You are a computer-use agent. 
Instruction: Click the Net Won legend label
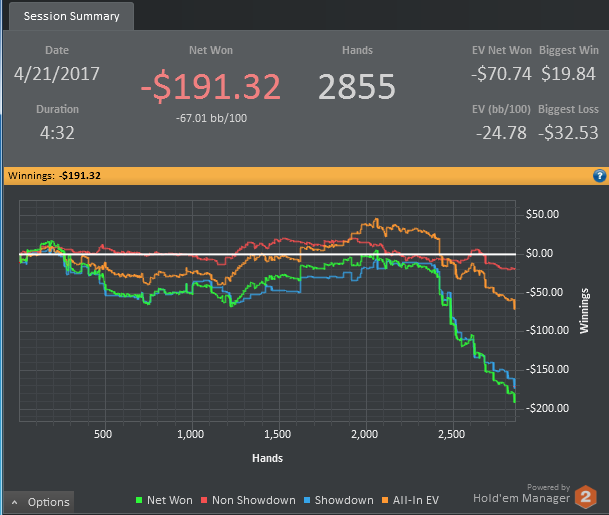[x=170, y=500]
